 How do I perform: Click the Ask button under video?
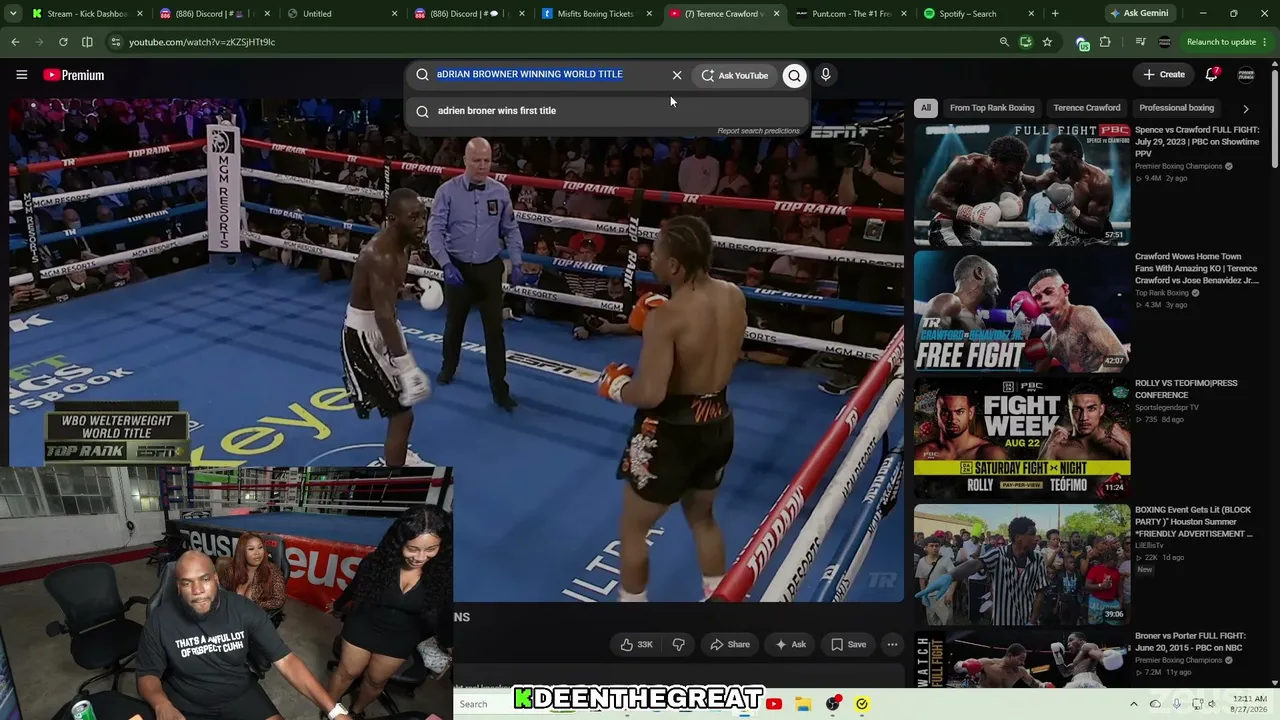(790, 645)
